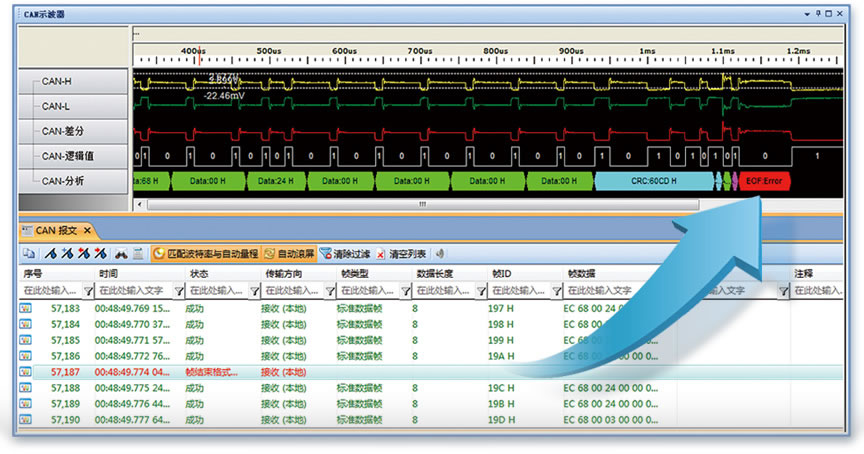
Task: Click the copy icon in CAN 报文 toolbar
Action: [29, 254]
